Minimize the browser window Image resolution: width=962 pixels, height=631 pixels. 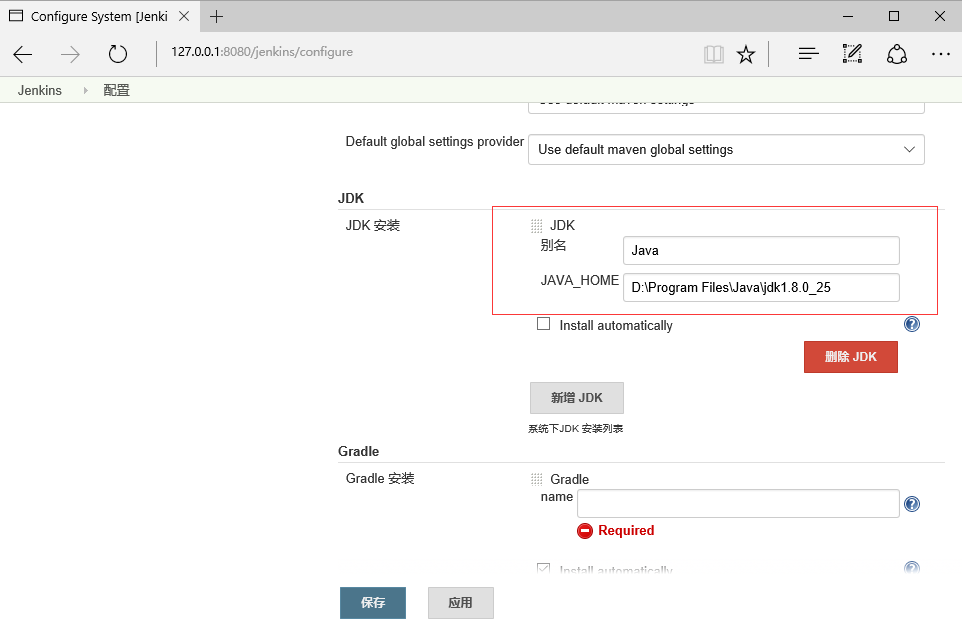coord(848,17)
